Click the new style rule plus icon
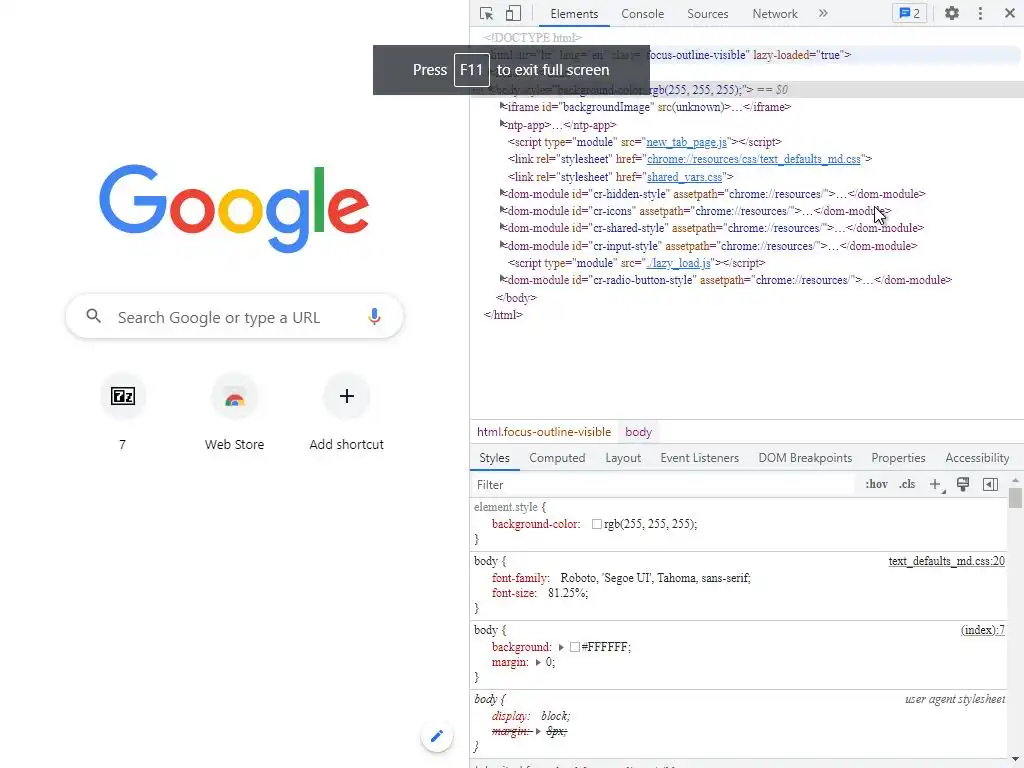Screen dimensions: 1024x768 (936, 485)
